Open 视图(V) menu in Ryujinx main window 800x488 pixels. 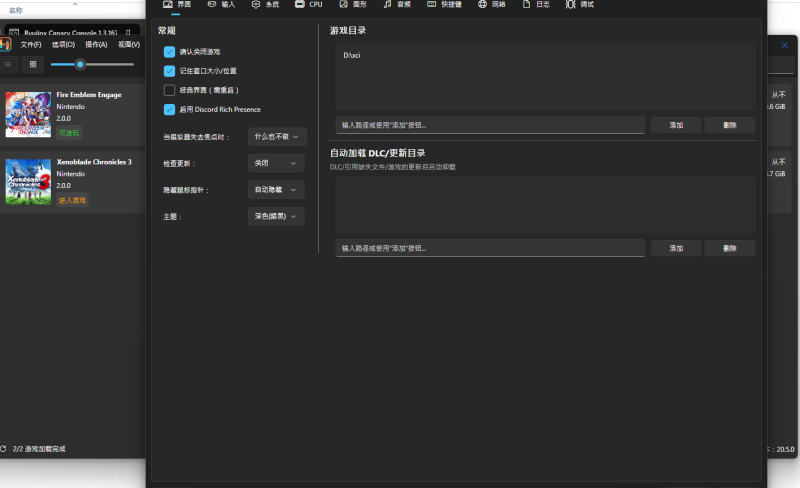click(129, 45)
